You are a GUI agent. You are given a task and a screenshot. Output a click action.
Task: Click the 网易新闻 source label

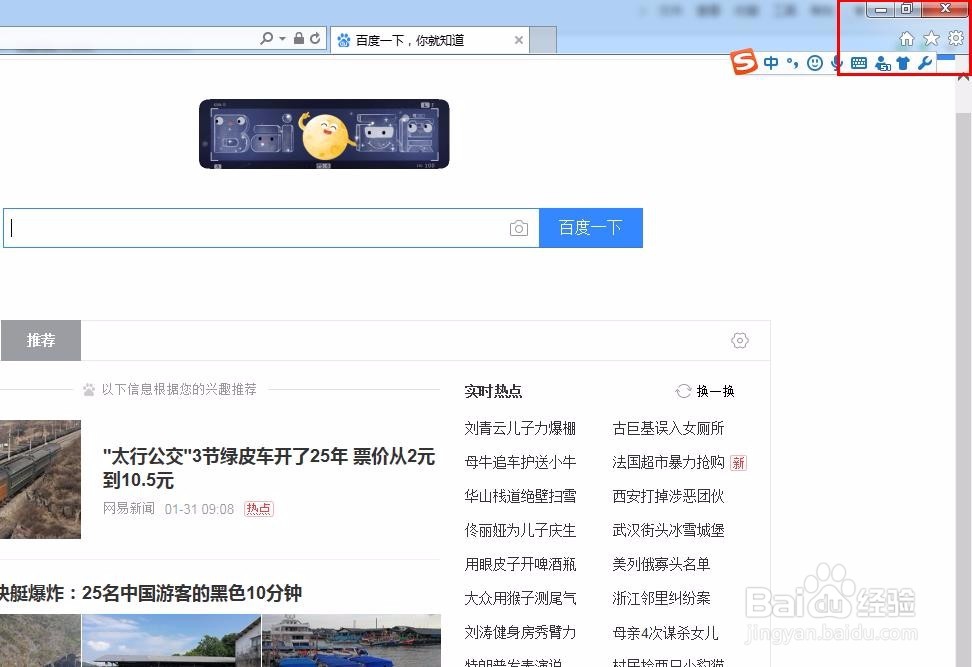point(128,509)
